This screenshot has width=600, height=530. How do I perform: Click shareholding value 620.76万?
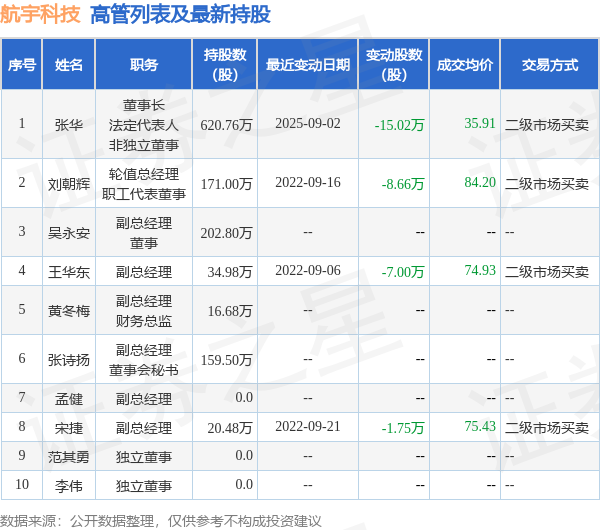pyautogui.click(x=227, y=125)
